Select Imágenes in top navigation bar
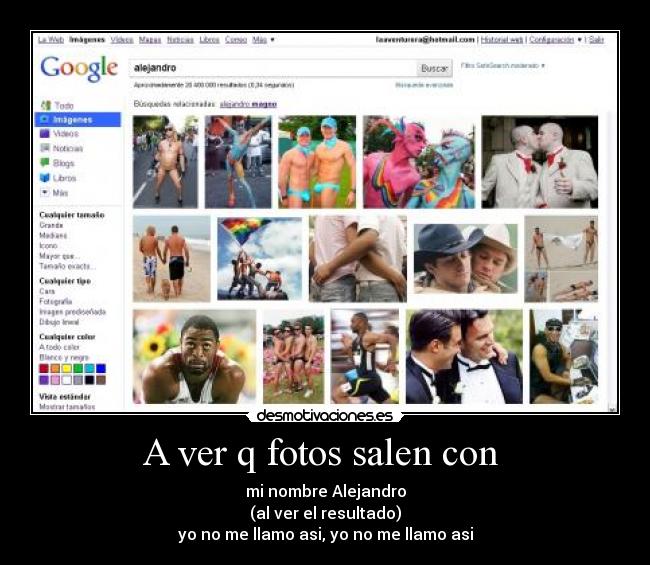 87,40
